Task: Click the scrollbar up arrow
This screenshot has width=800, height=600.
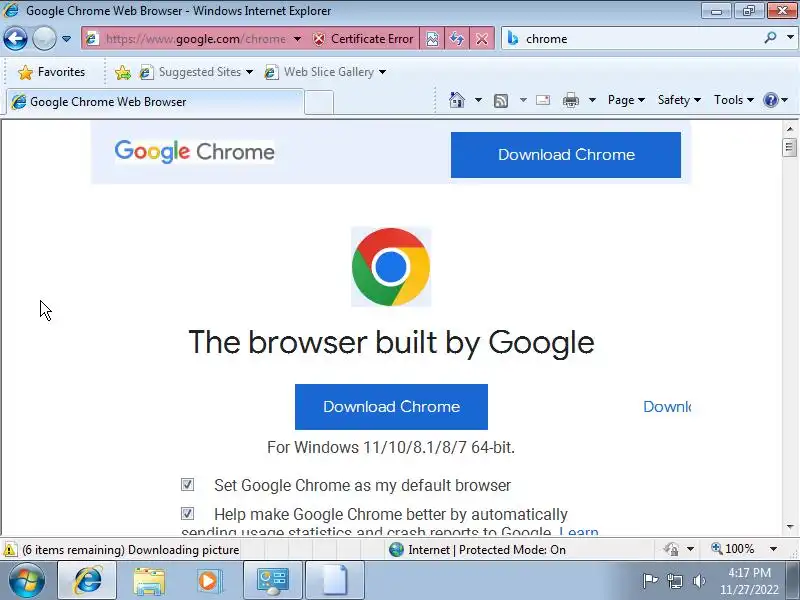Action: (790, 129)
